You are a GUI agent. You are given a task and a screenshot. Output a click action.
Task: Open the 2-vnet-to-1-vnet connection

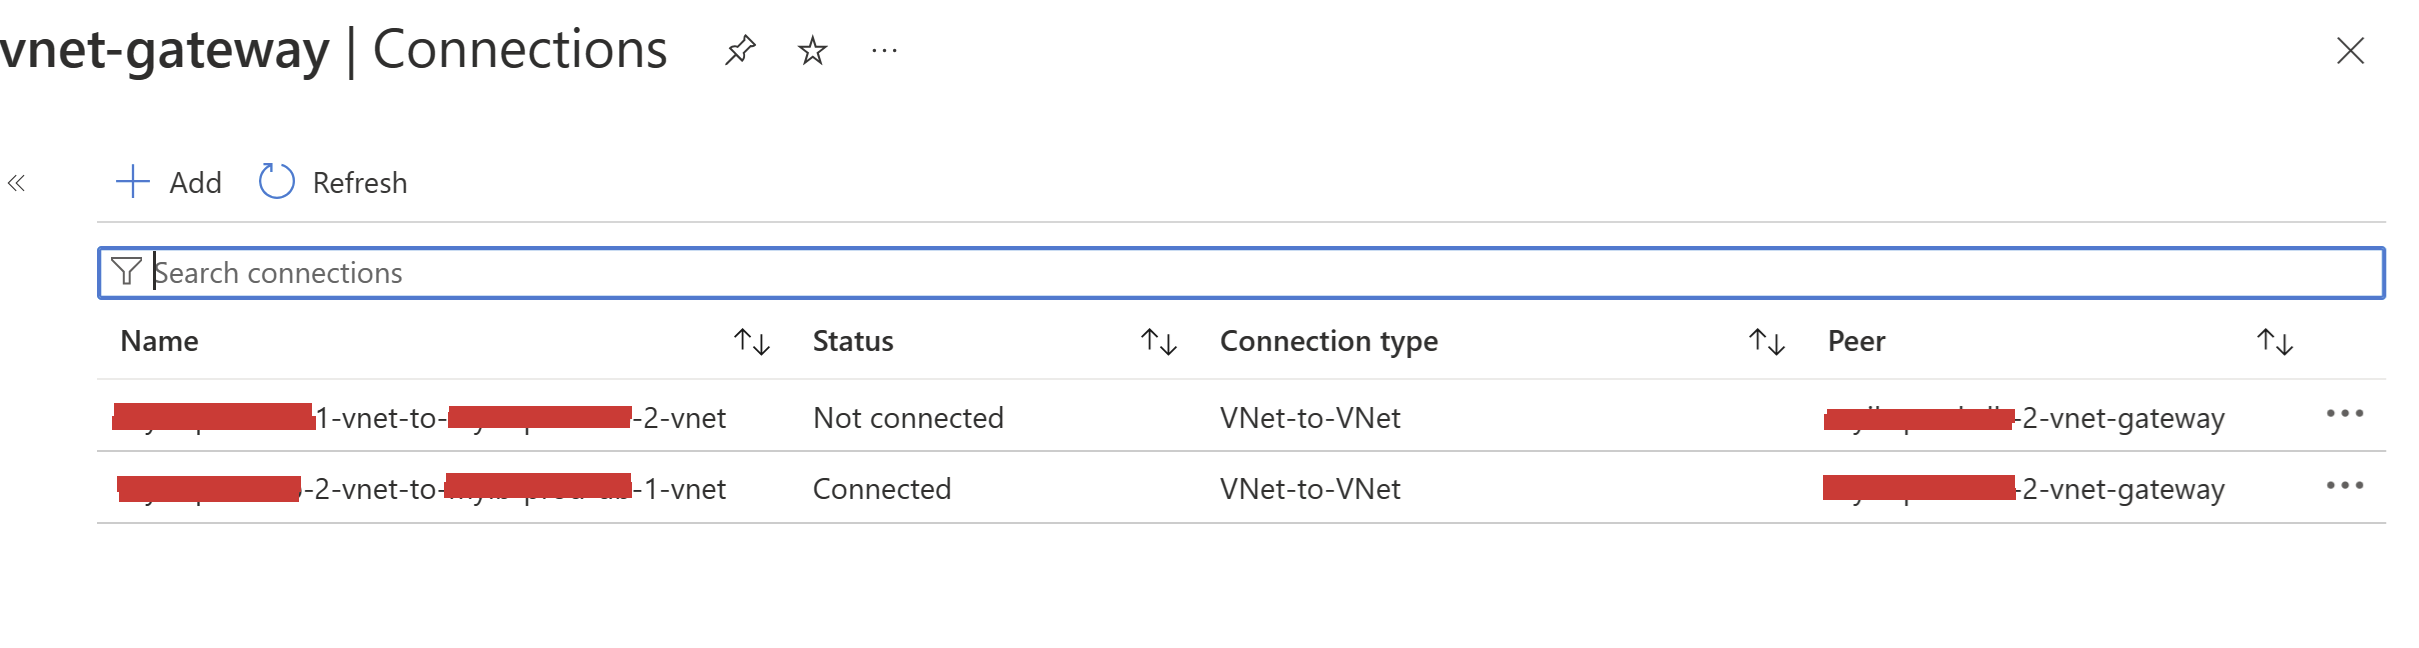420,489
